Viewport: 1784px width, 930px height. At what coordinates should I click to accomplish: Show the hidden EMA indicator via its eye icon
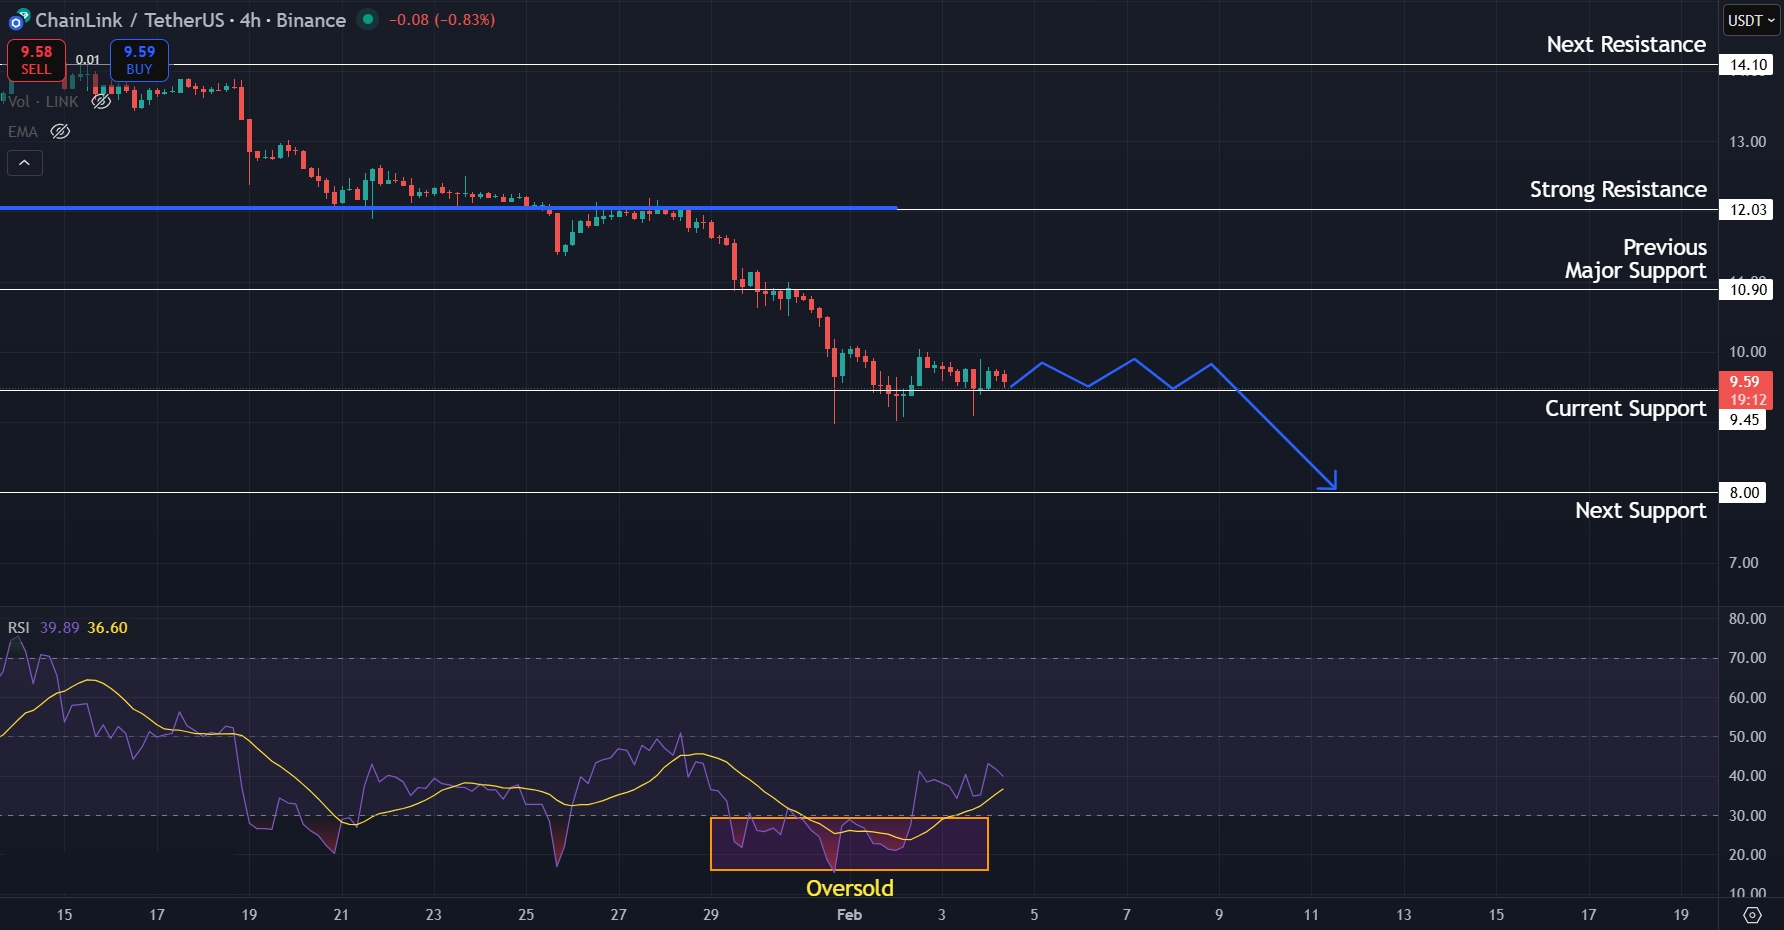[59, 131]
